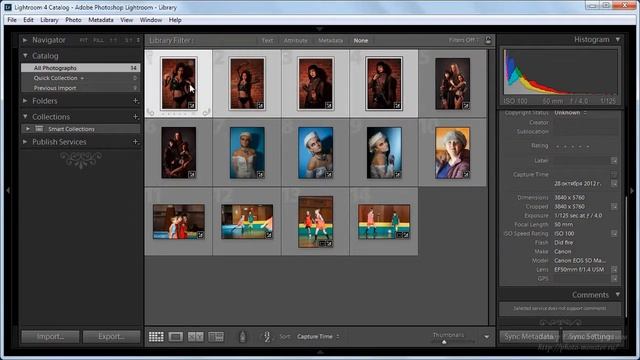Collapse the Comments panel
The image size is (640, 360).
point(618,294)
